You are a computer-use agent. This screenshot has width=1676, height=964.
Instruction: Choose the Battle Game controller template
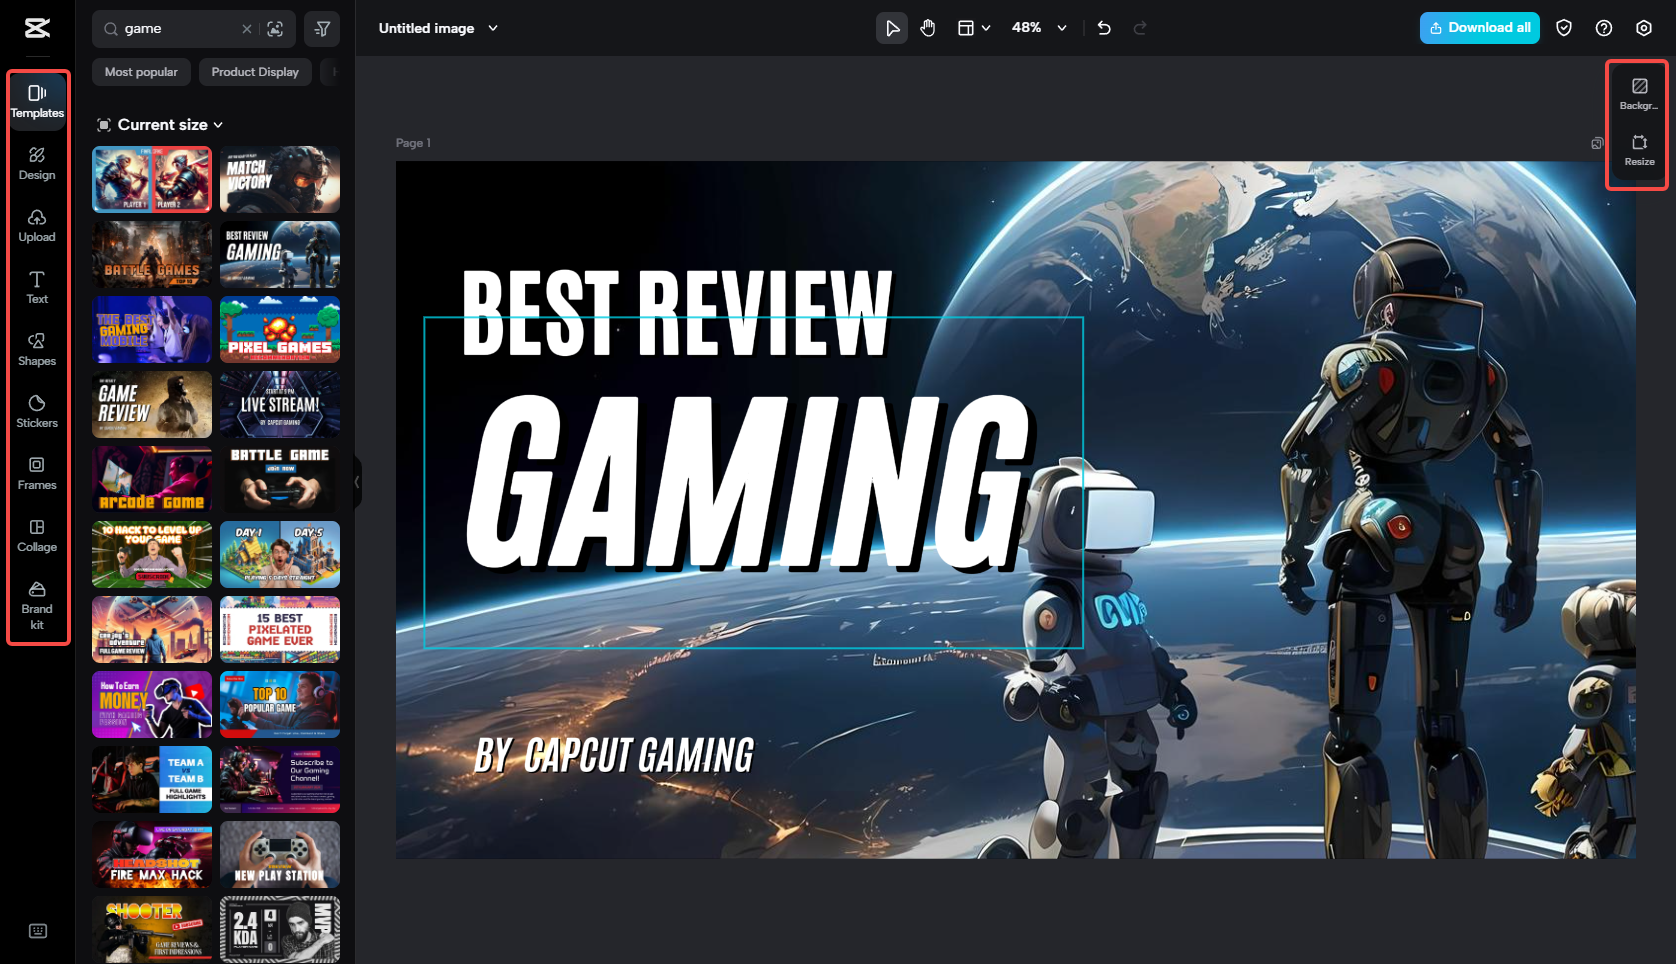[x=280, y=480]
